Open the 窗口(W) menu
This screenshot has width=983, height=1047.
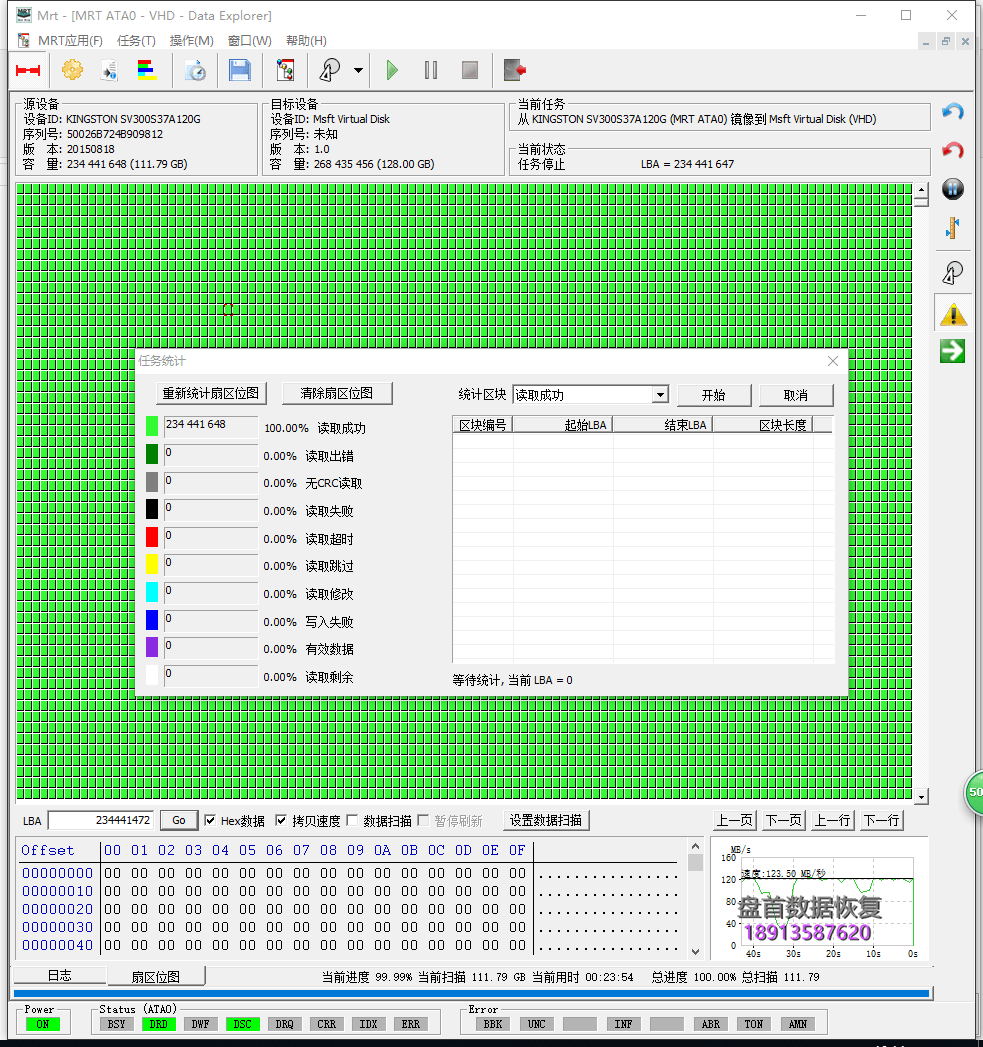click(250, 41)
